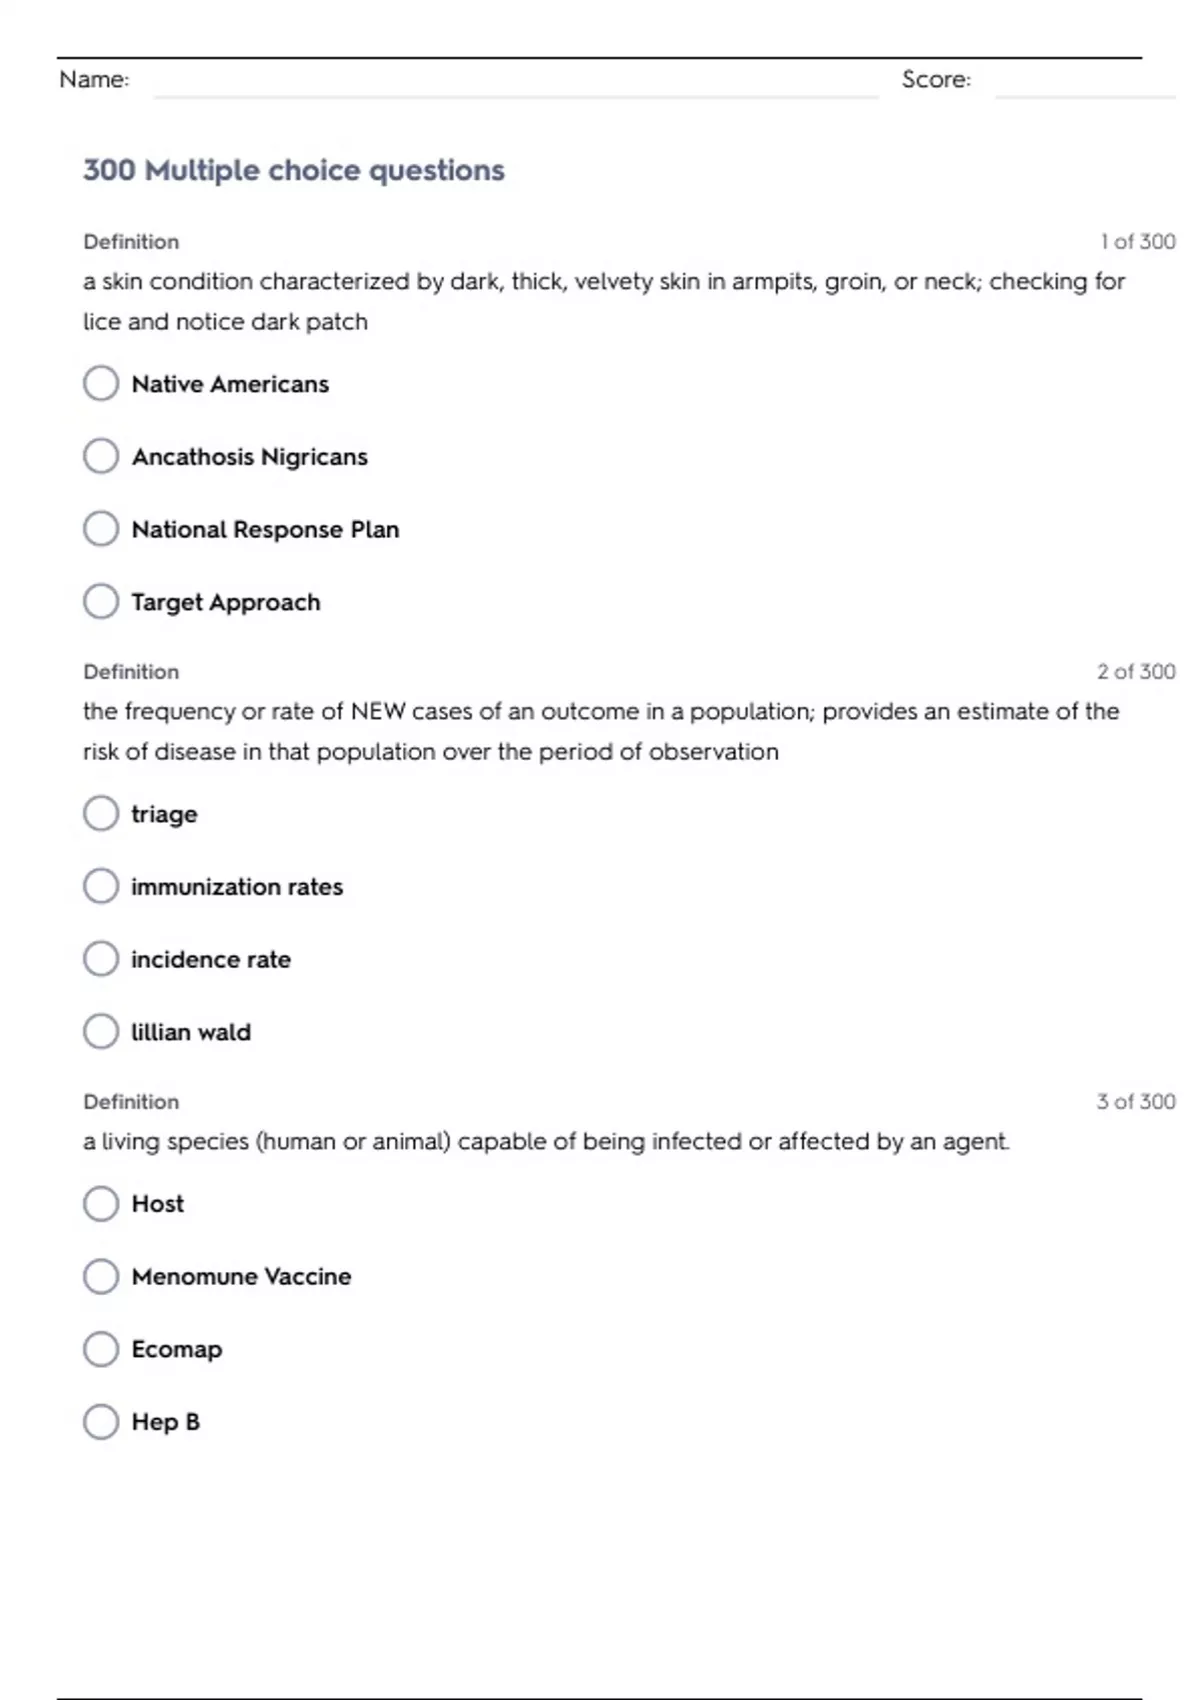Click the '300 Multiple choice questions' heading
Screen dimensions: 1200x1700
coord(294,171)
